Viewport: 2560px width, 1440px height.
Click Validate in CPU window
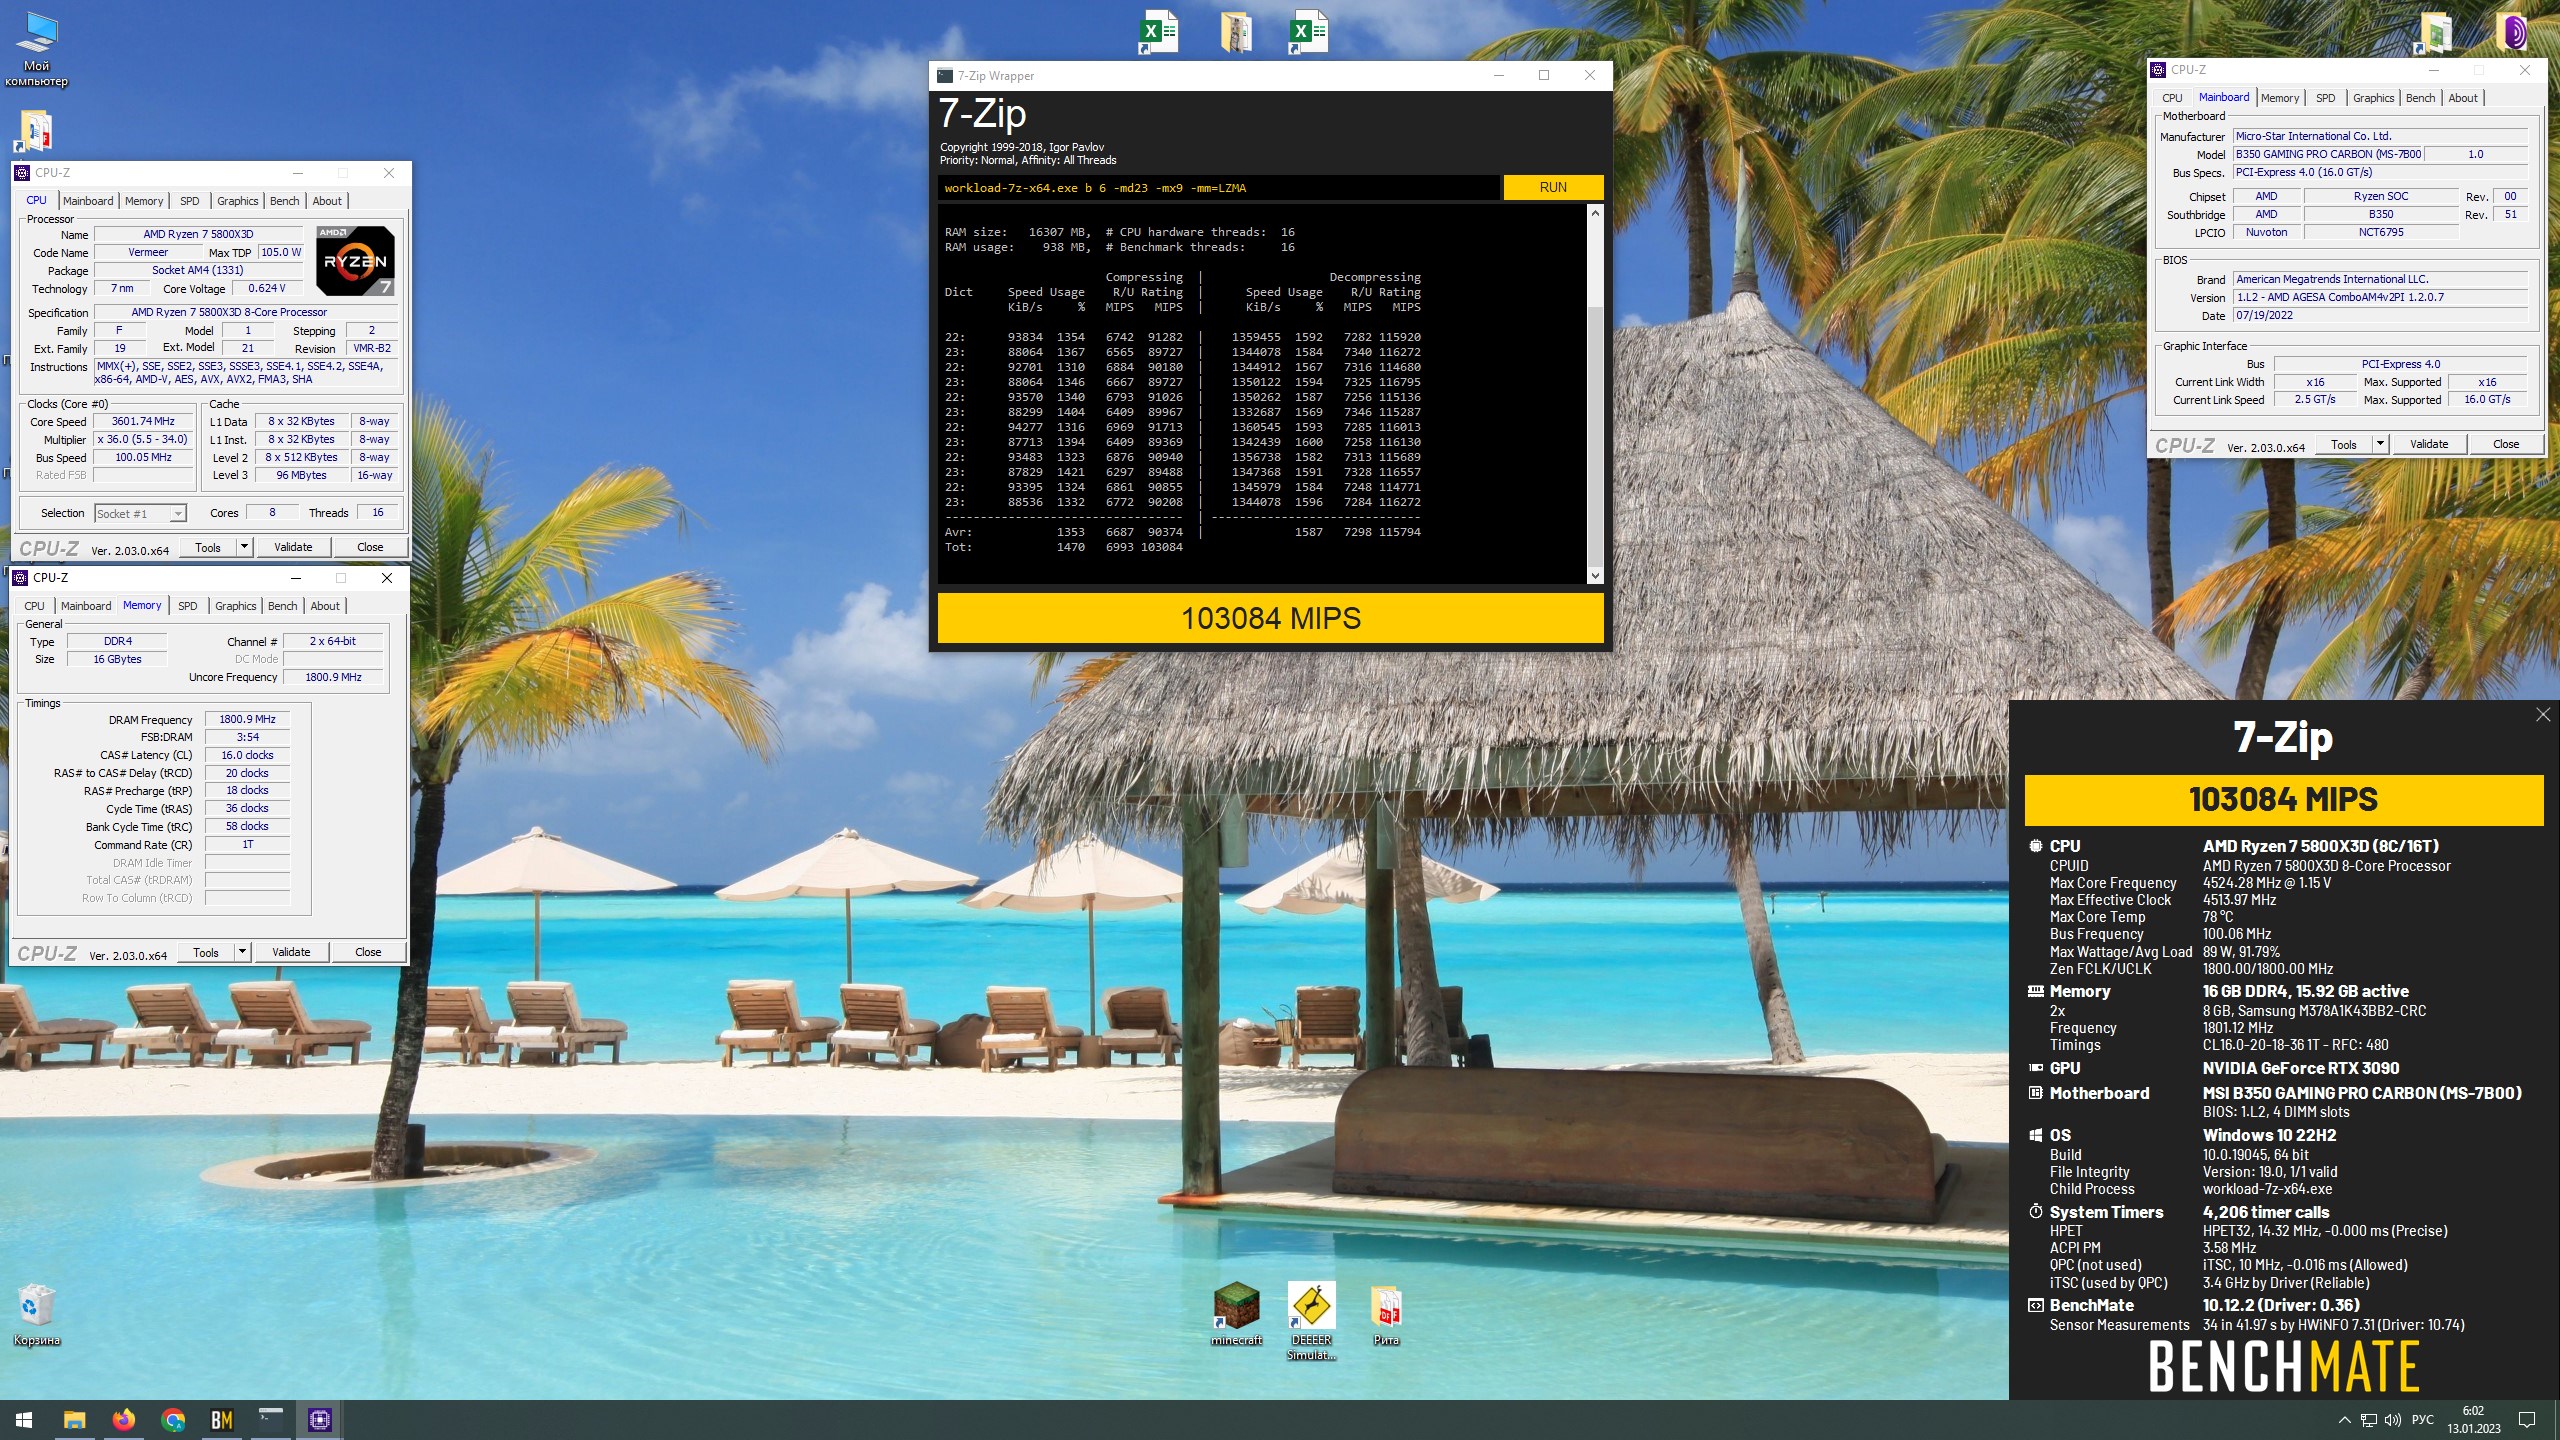click(293, 547)
